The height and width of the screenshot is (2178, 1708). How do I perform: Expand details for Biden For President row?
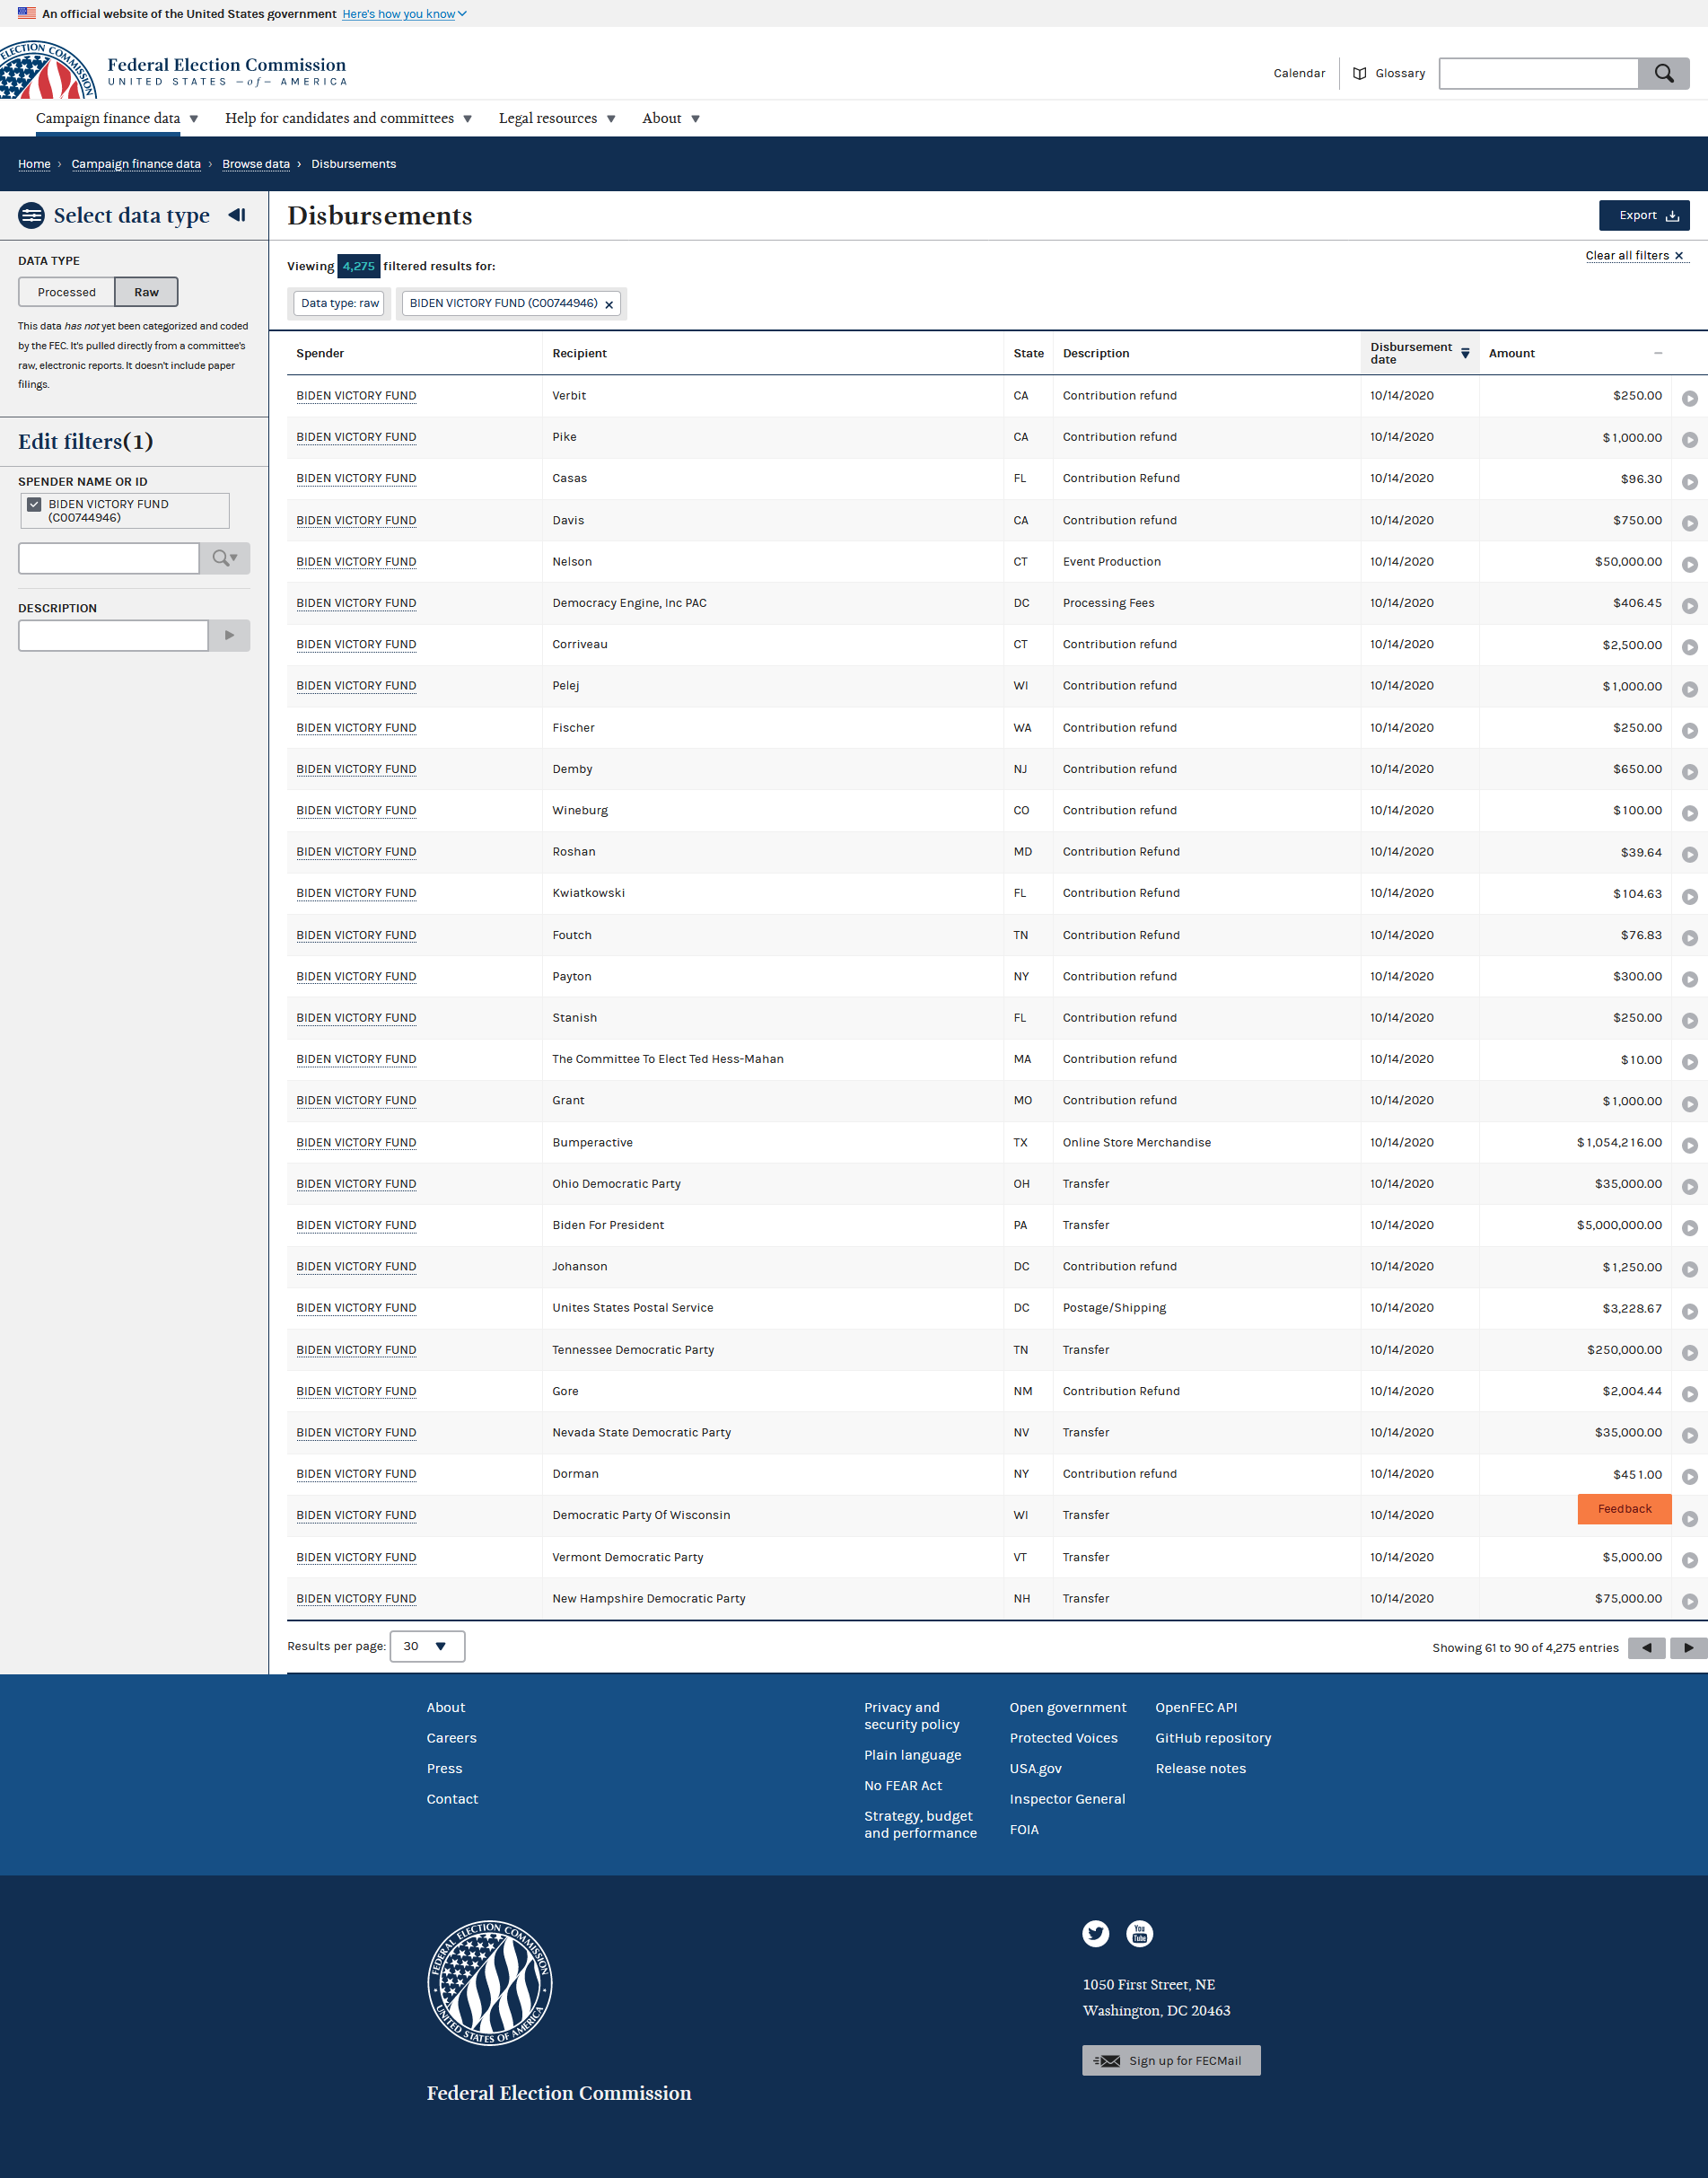[x=1689, y=1228]
